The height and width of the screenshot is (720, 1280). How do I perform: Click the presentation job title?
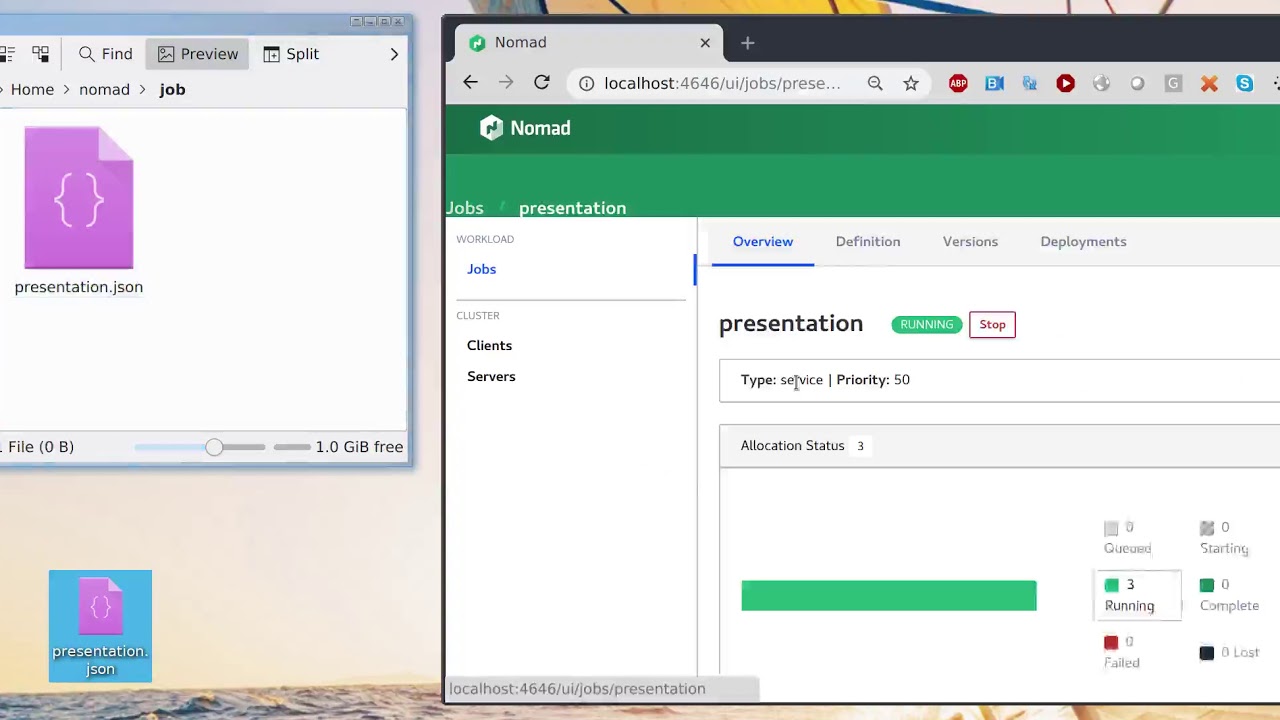(x=791, y=323)
